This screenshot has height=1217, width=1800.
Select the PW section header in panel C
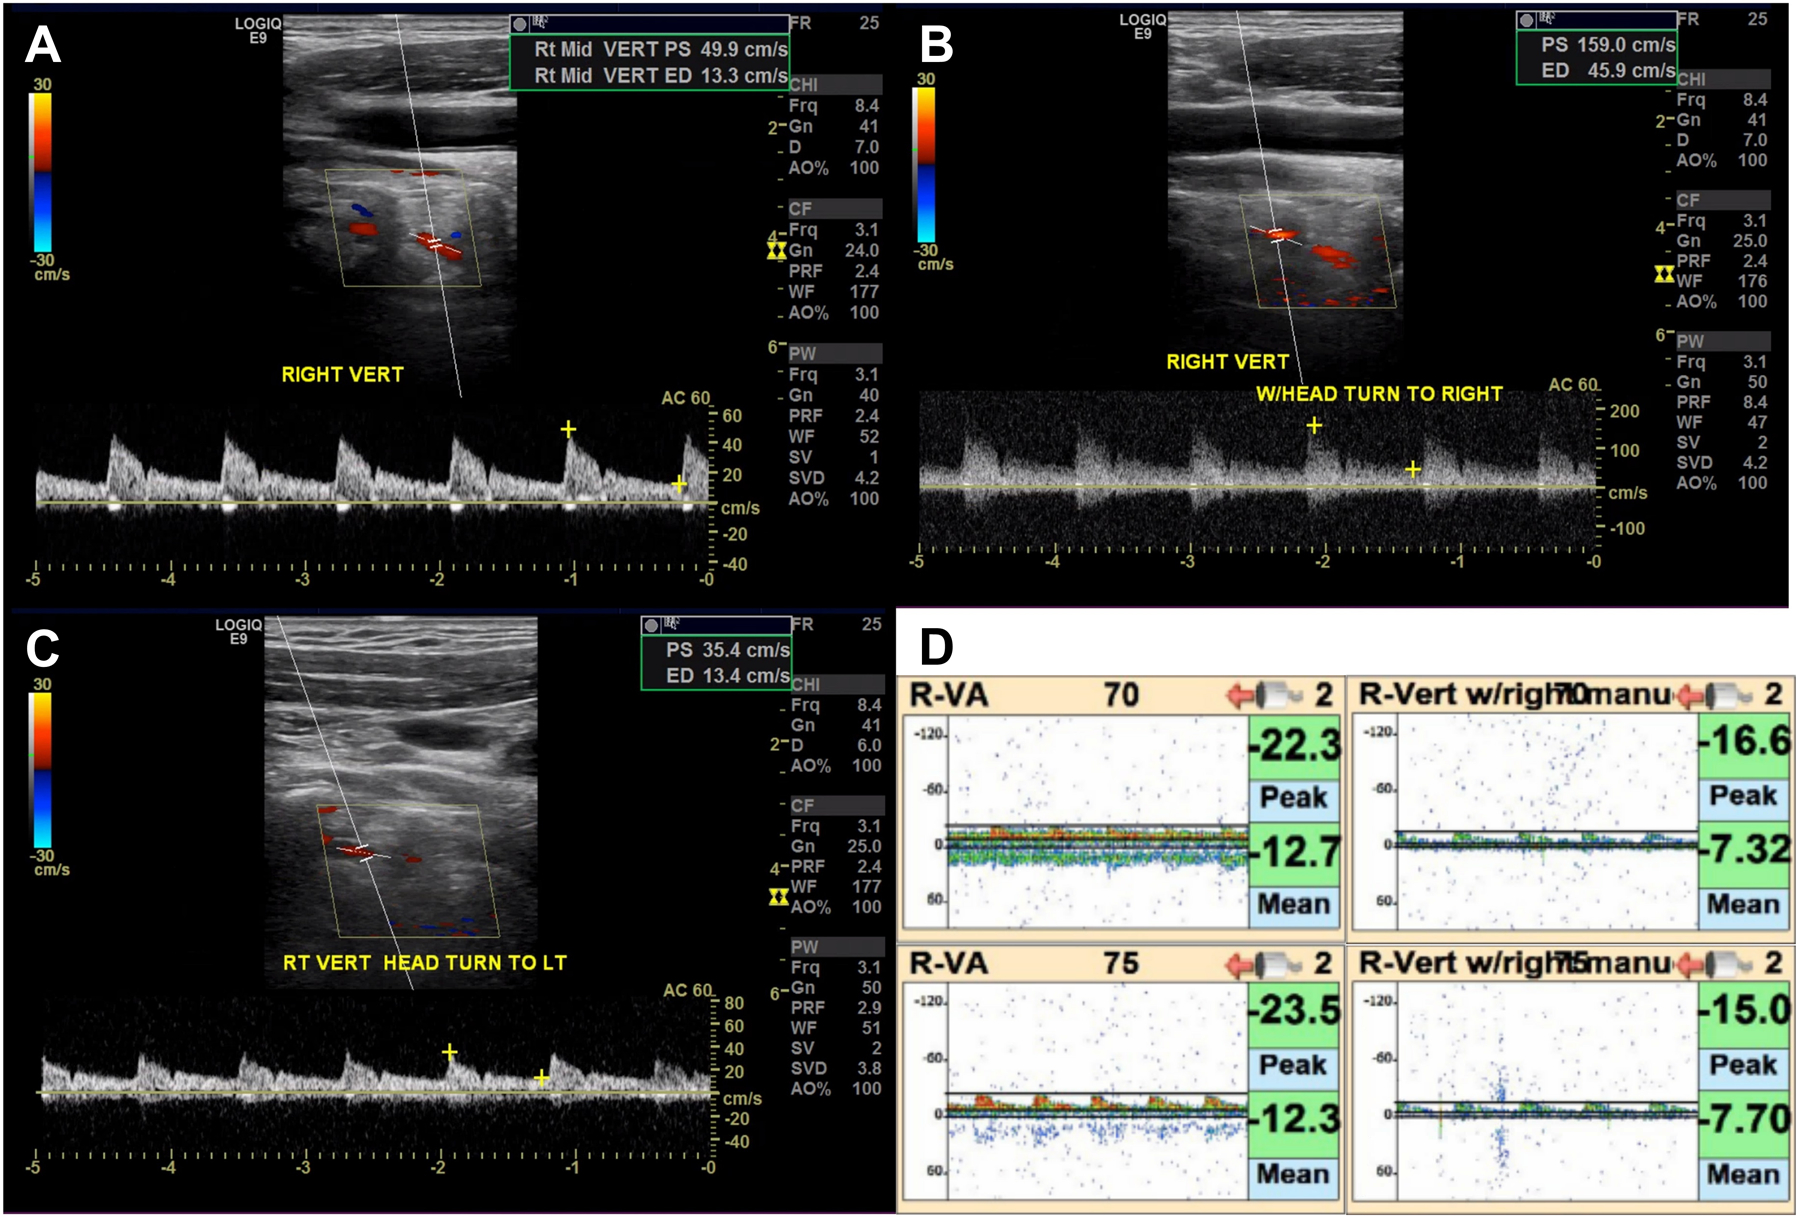[837, 946]
